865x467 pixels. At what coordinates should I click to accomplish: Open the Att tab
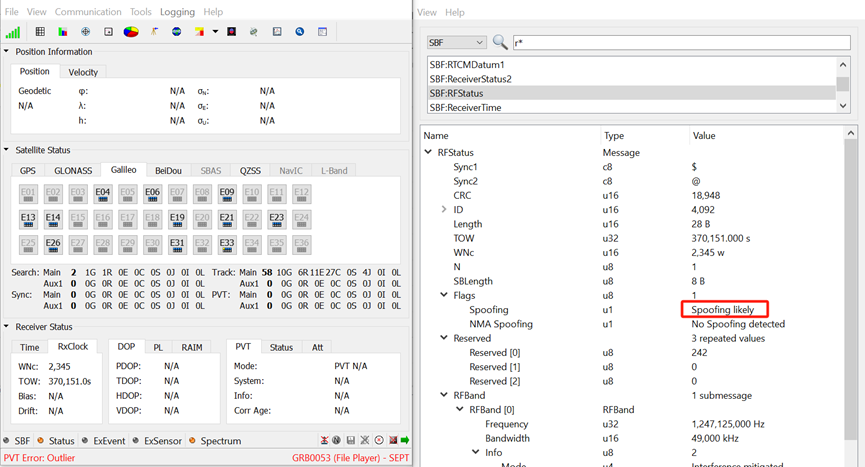coord(318,347)
